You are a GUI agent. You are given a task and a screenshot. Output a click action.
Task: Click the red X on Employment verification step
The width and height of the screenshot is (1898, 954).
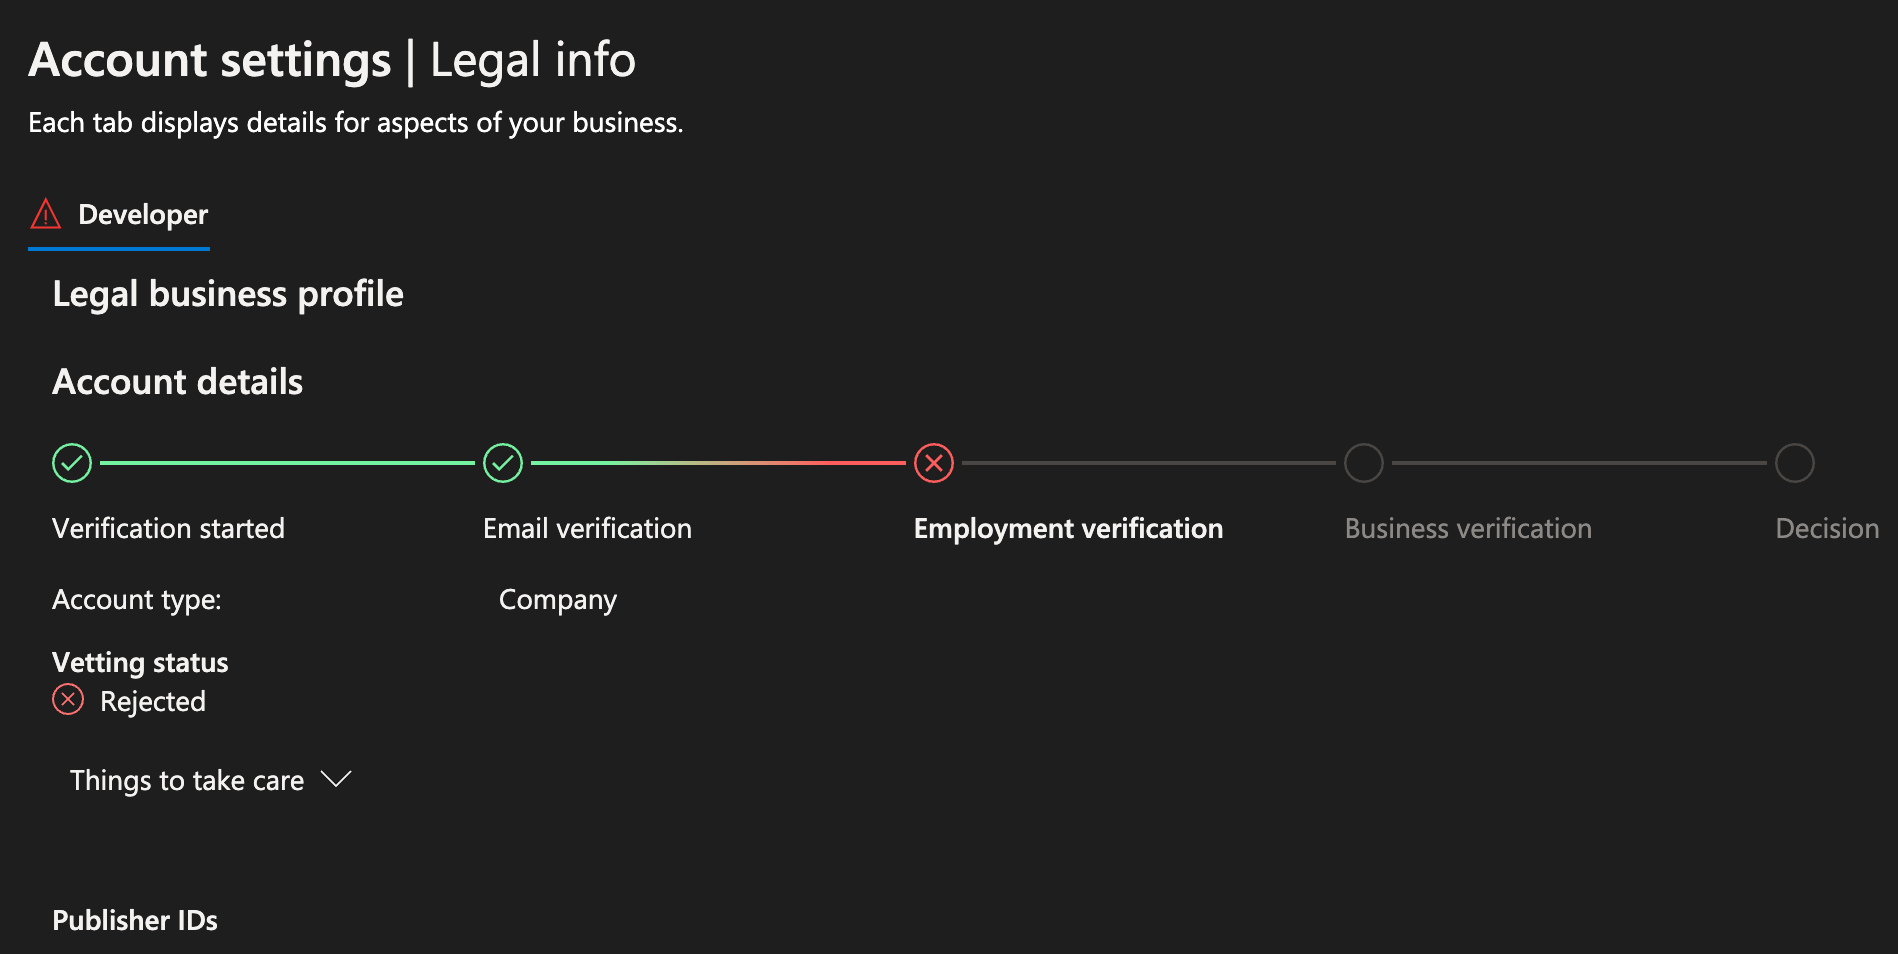(933, 463)
